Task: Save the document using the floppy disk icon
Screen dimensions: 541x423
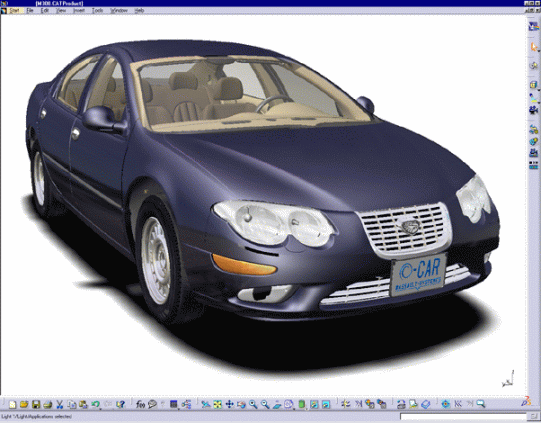Action: (36, 404)
